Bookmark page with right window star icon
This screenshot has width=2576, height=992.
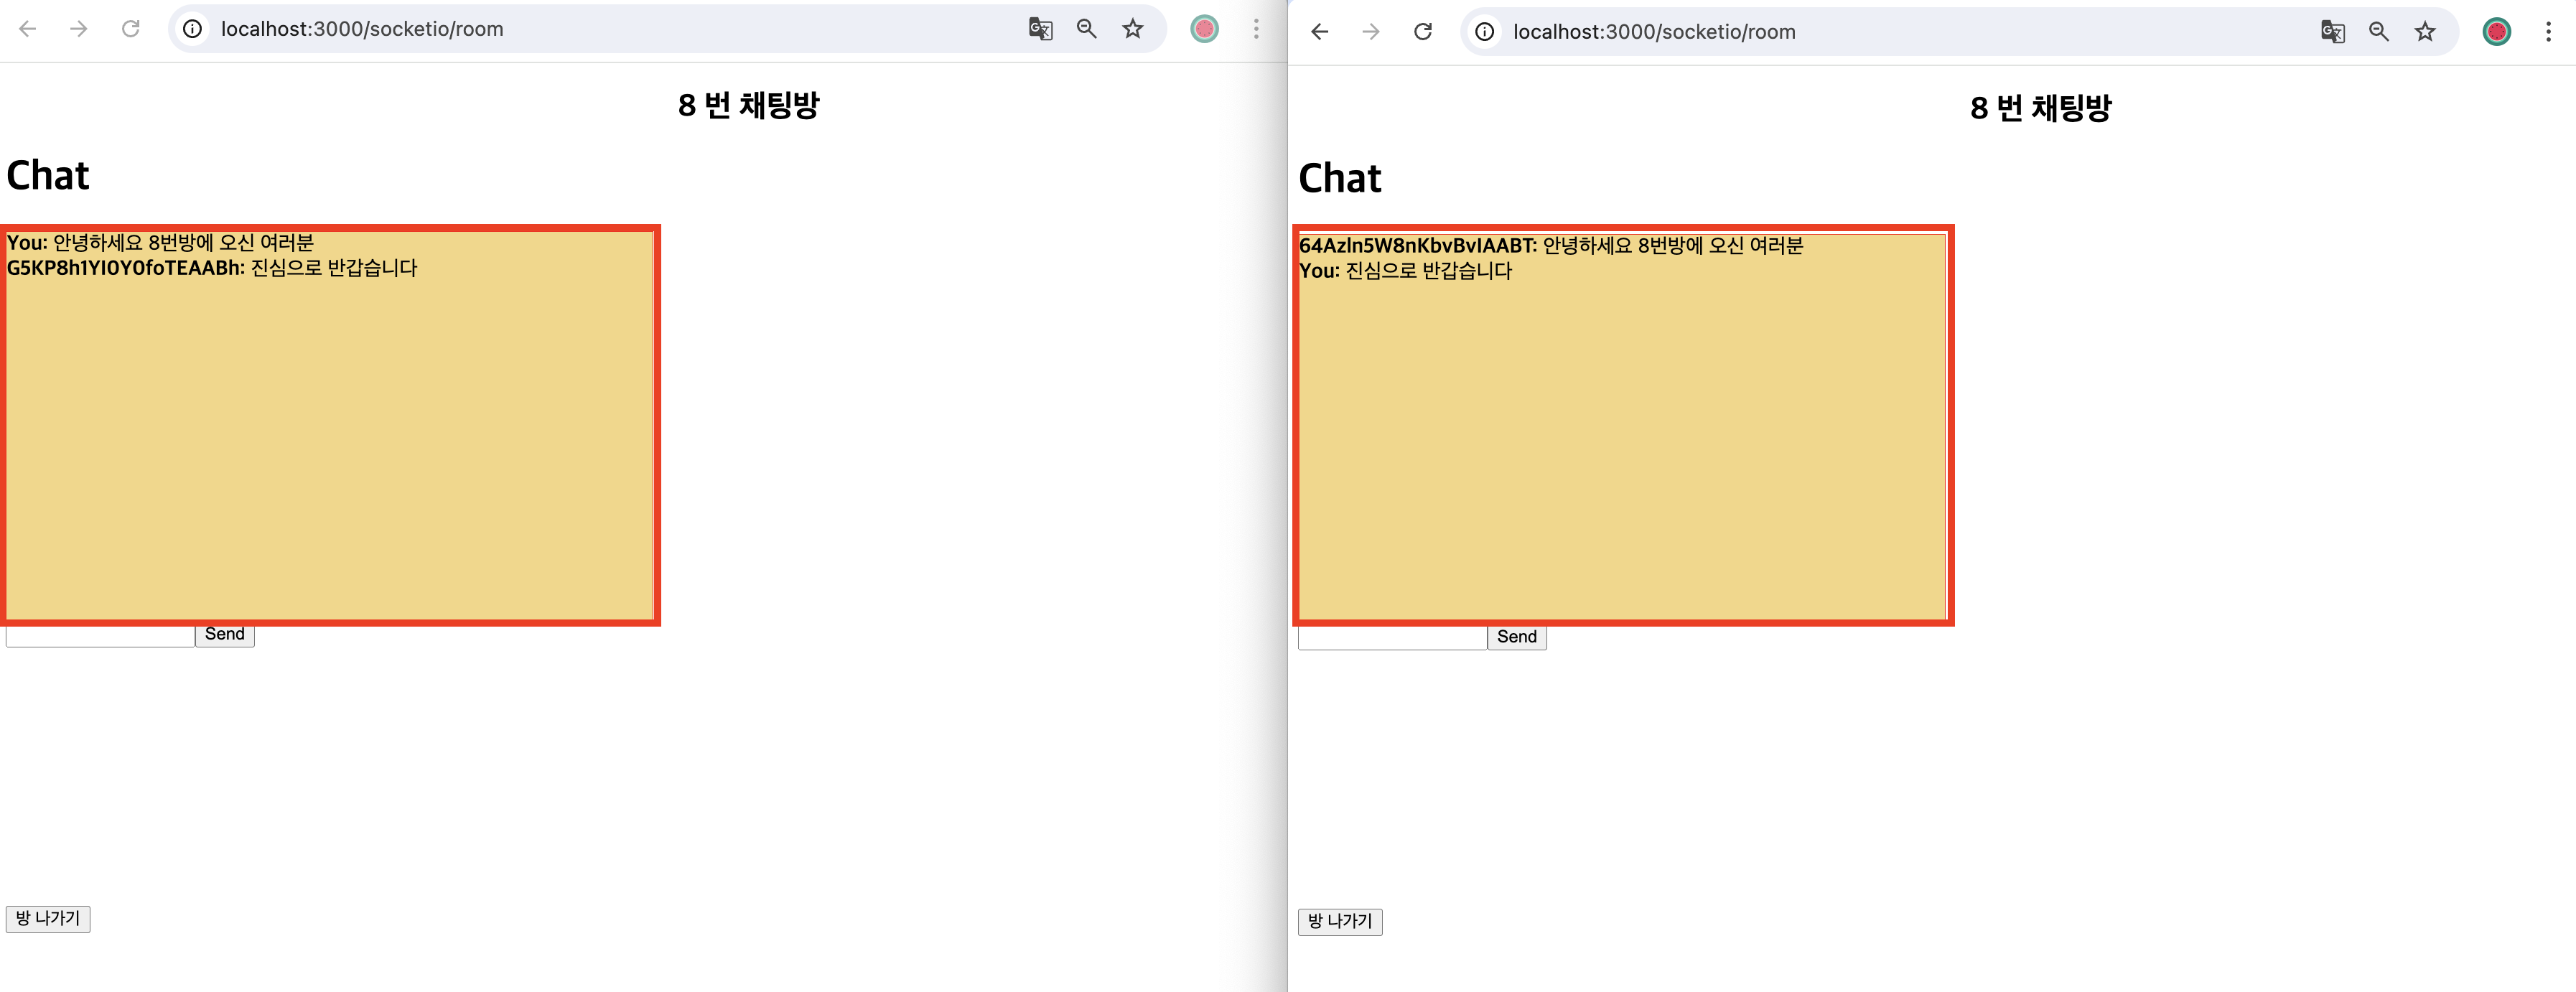tap(2424, 32)
